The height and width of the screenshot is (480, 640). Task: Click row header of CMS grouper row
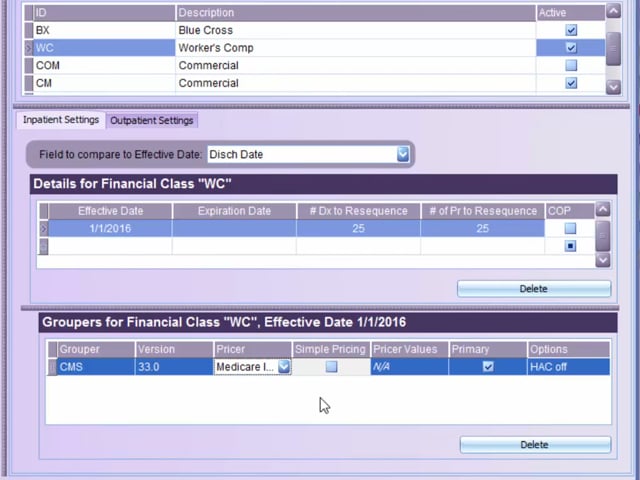click(52, 367)
